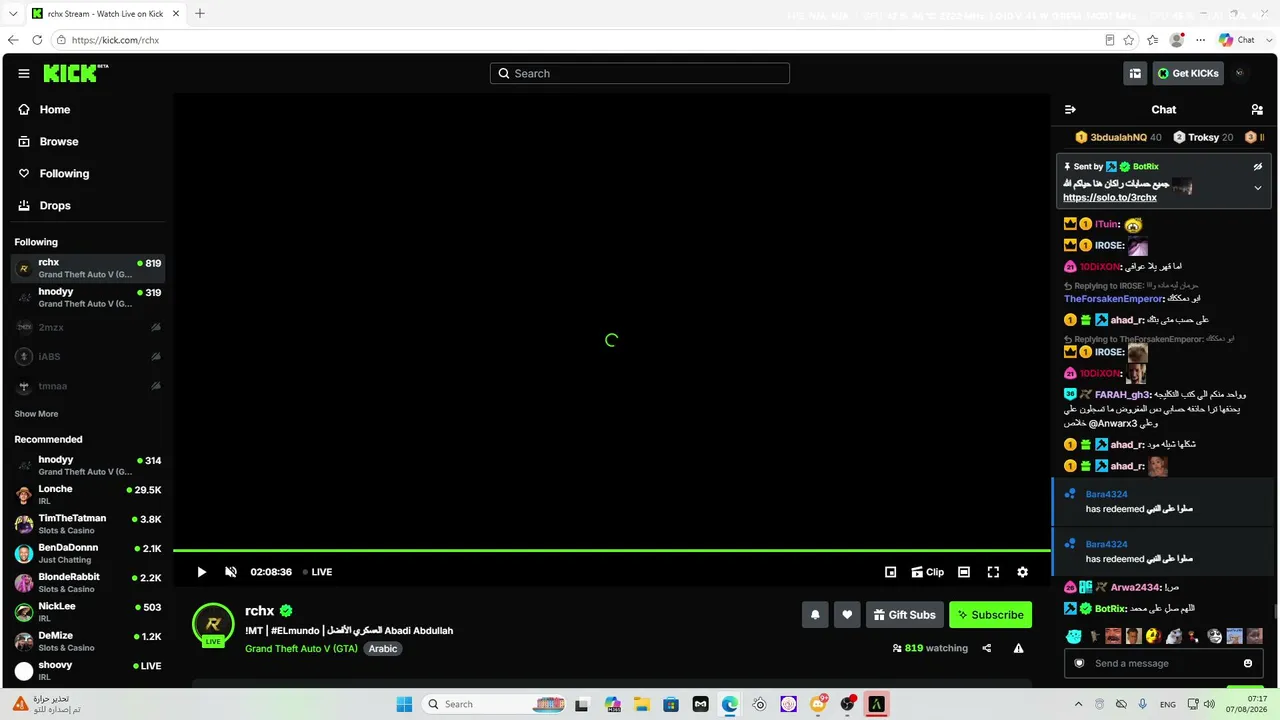This screenshot has height=720, width=1280.
Task: Open chat users list icon
Action: 1257,110
